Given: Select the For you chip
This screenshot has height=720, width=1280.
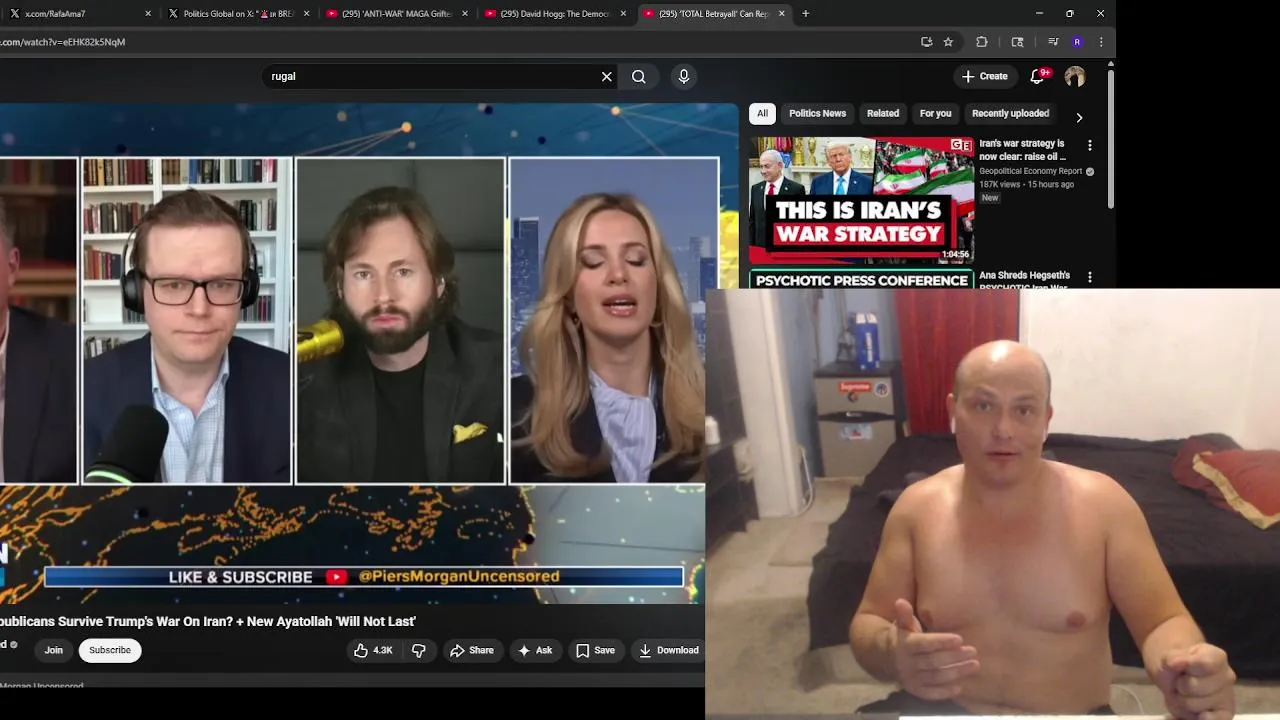Looking at the screenshot, I should pyautogui.click(x=936, y=113).
